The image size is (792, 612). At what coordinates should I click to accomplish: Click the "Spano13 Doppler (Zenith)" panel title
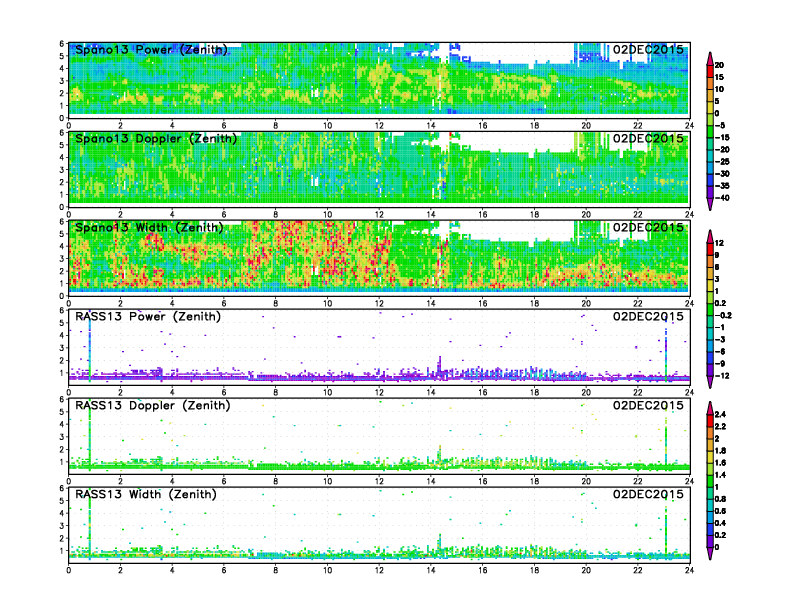click(x=156, y=138)
